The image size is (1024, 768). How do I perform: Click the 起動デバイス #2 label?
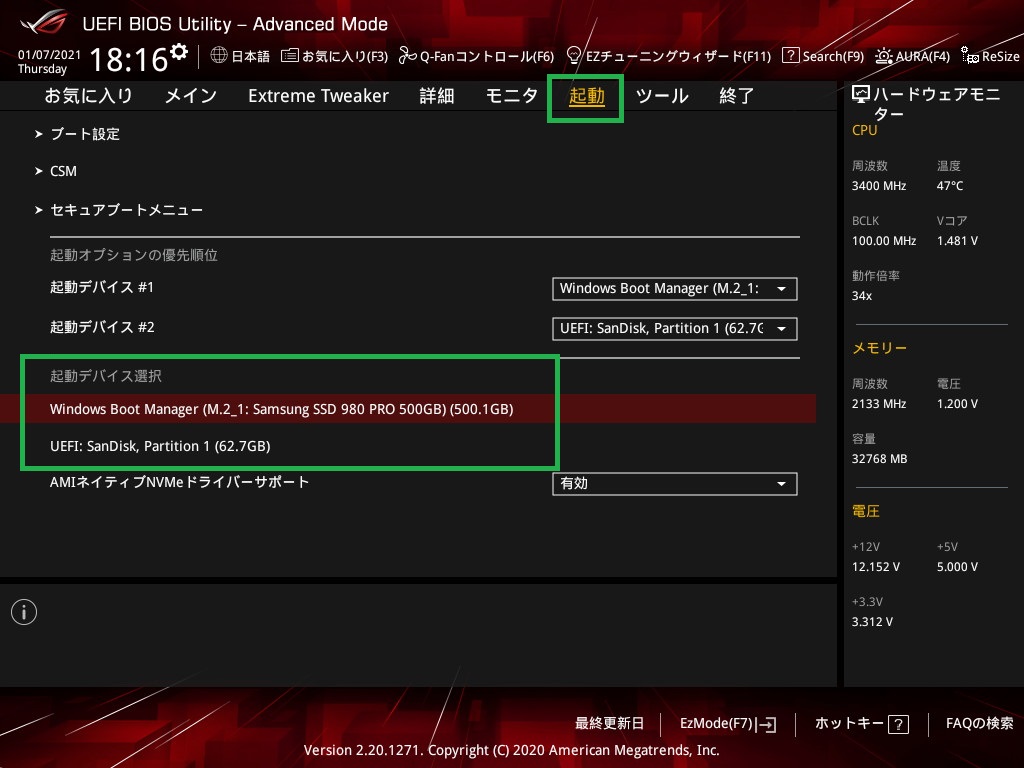[x=102, y=327]
